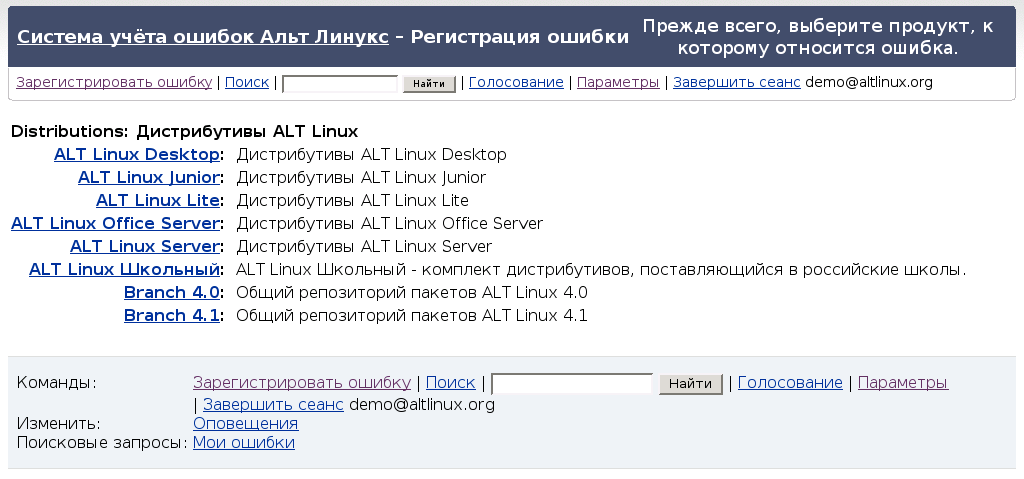The height and width of the screenshot is (479, 1024).
Task: Select the ALT Linux Junior product
Action: (x=148, y=178)
